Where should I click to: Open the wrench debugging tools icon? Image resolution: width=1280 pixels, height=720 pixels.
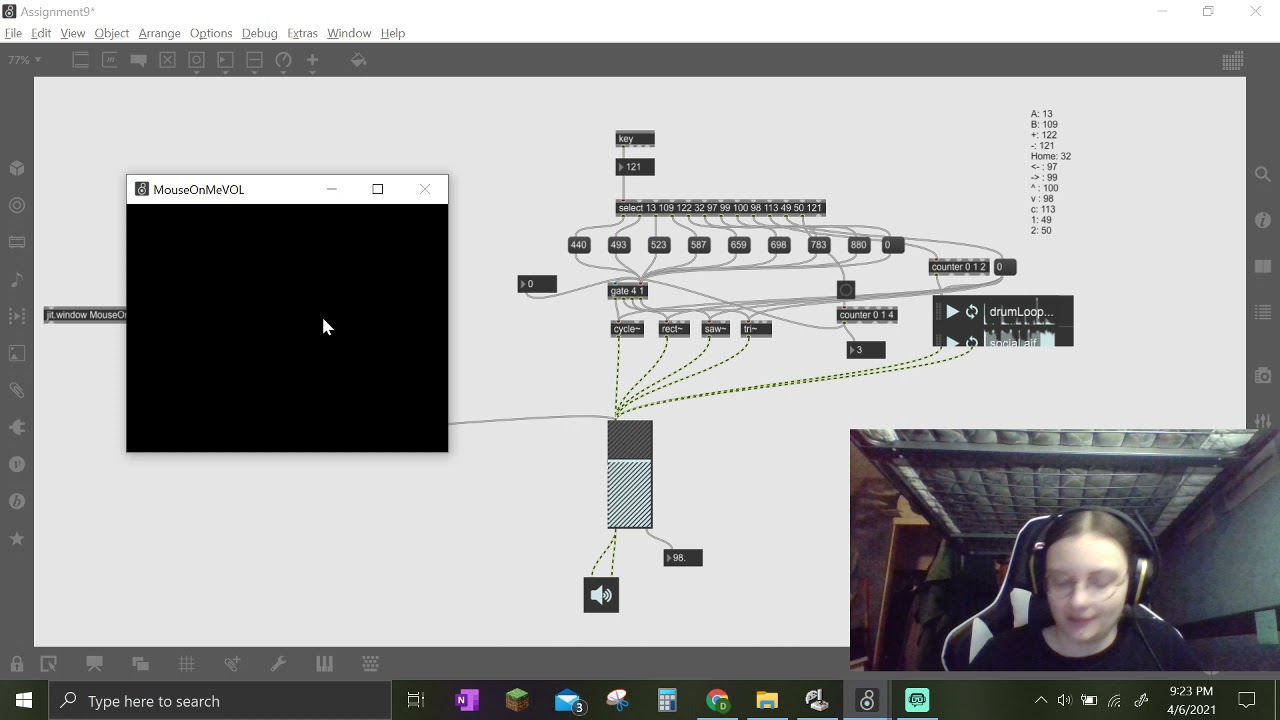click(x=278, y=663)
